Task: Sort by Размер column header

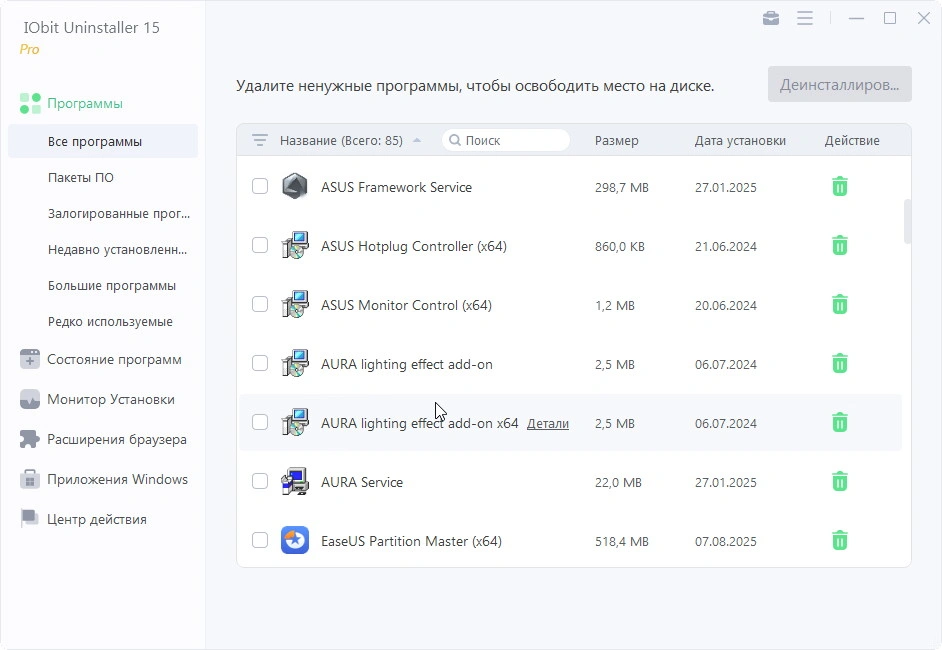Action: 616,141
